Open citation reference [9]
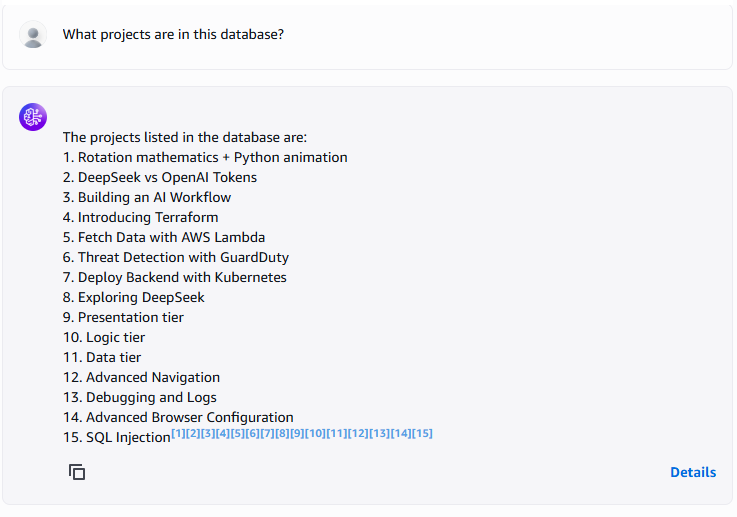This screenshot has width=737, height=517. (x=297, y=433)
